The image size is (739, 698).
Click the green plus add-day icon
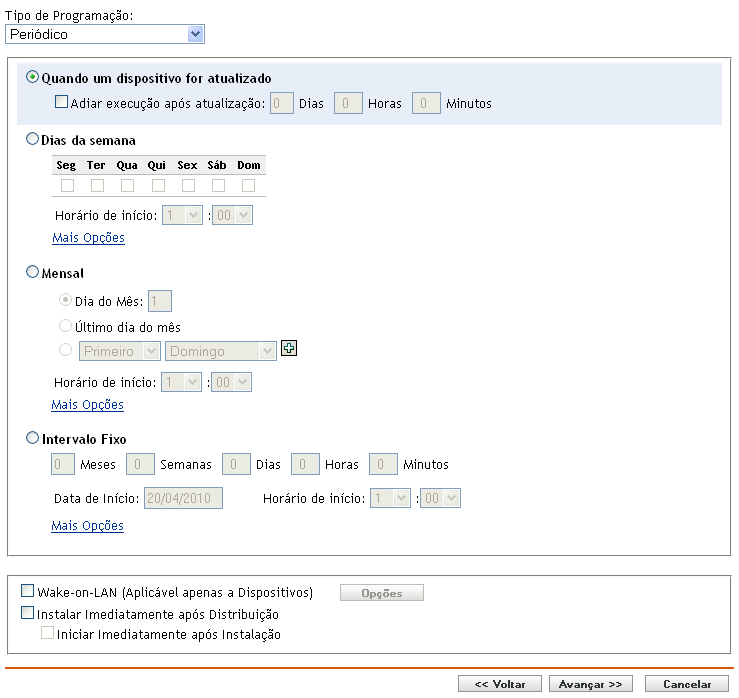pyautogui.click(x=289, y=348)
